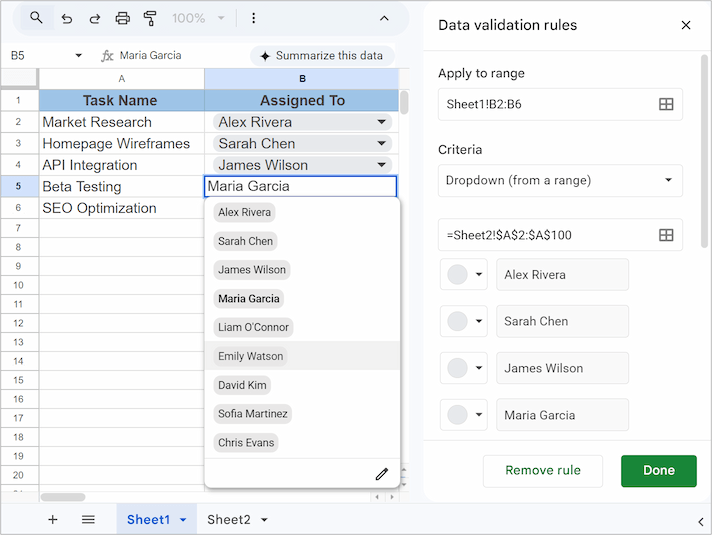Click the horizontal scrollbar thumb under the sheet
This screenshot has height=535, width=712.
(x=63, y=497)
